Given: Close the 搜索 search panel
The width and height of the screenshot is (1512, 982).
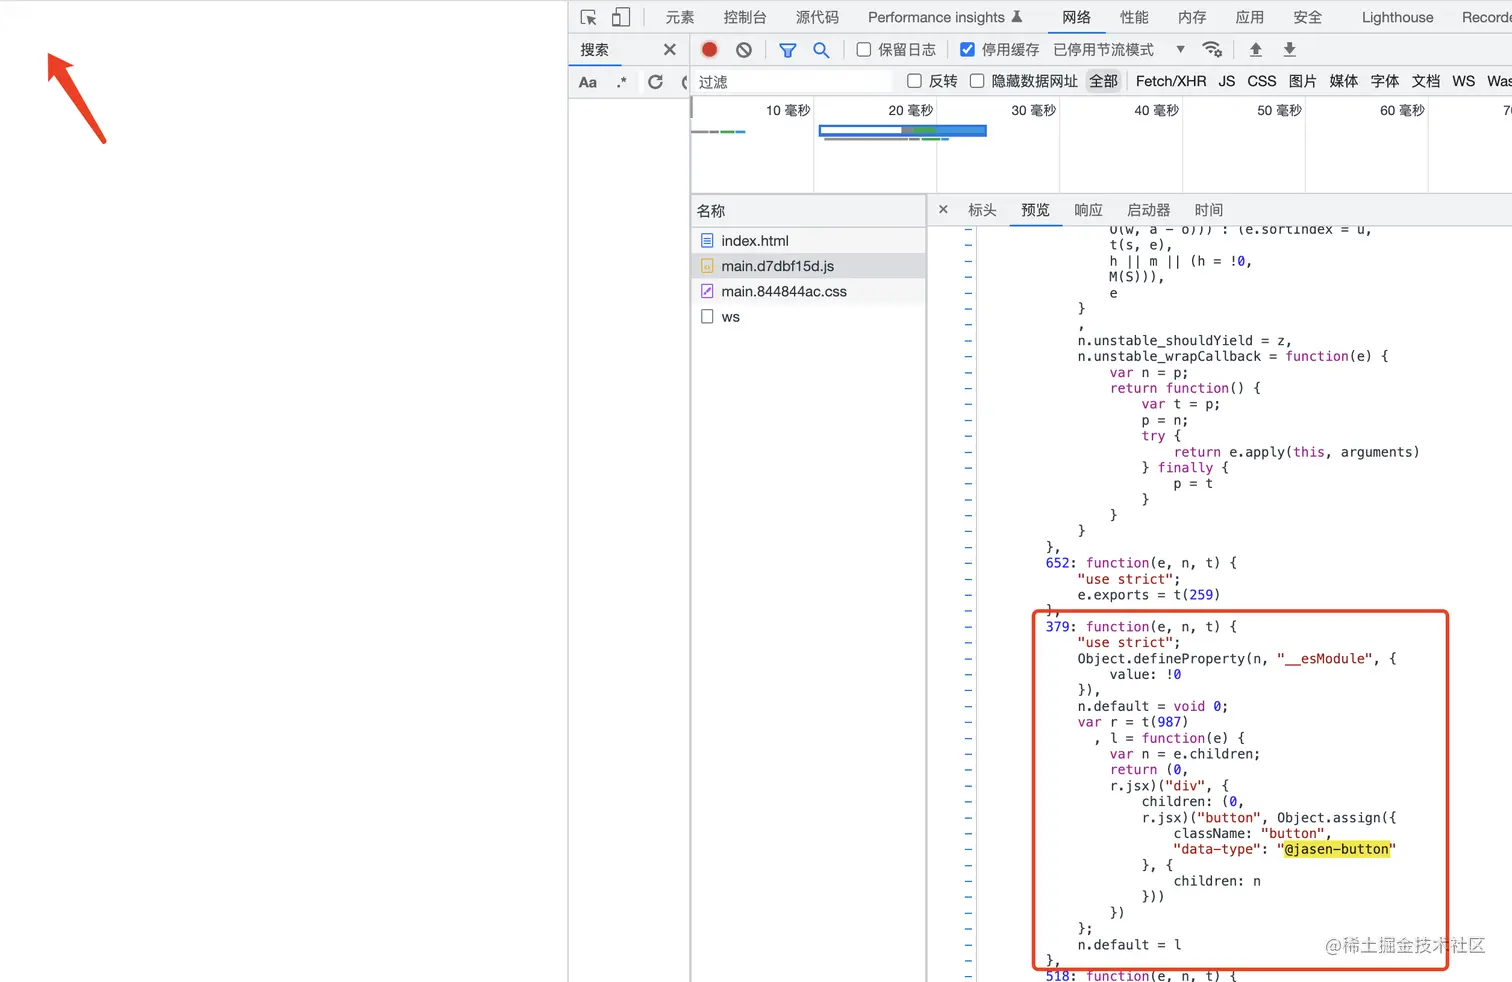Looking at the screenshot, I should tap(669, 49).
